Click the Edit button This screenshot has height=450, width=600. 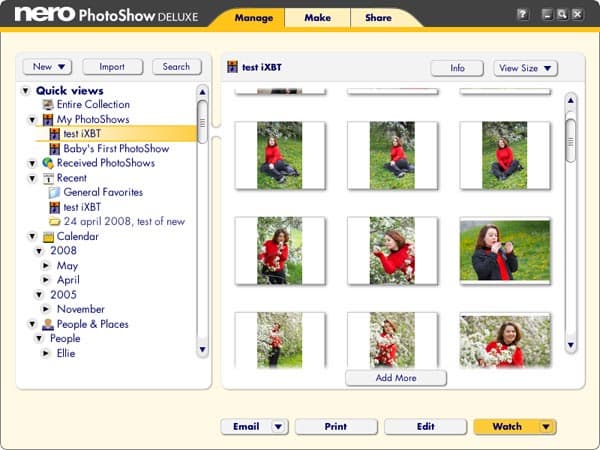tap(426, 427)
